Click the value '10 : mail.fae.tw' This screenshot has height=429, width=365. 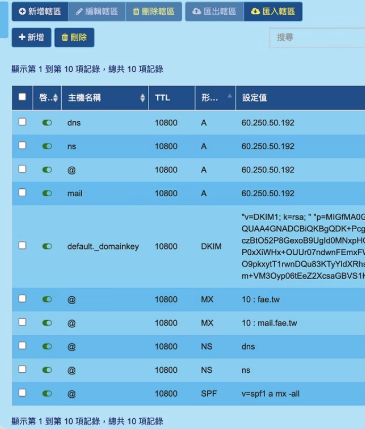269,323
